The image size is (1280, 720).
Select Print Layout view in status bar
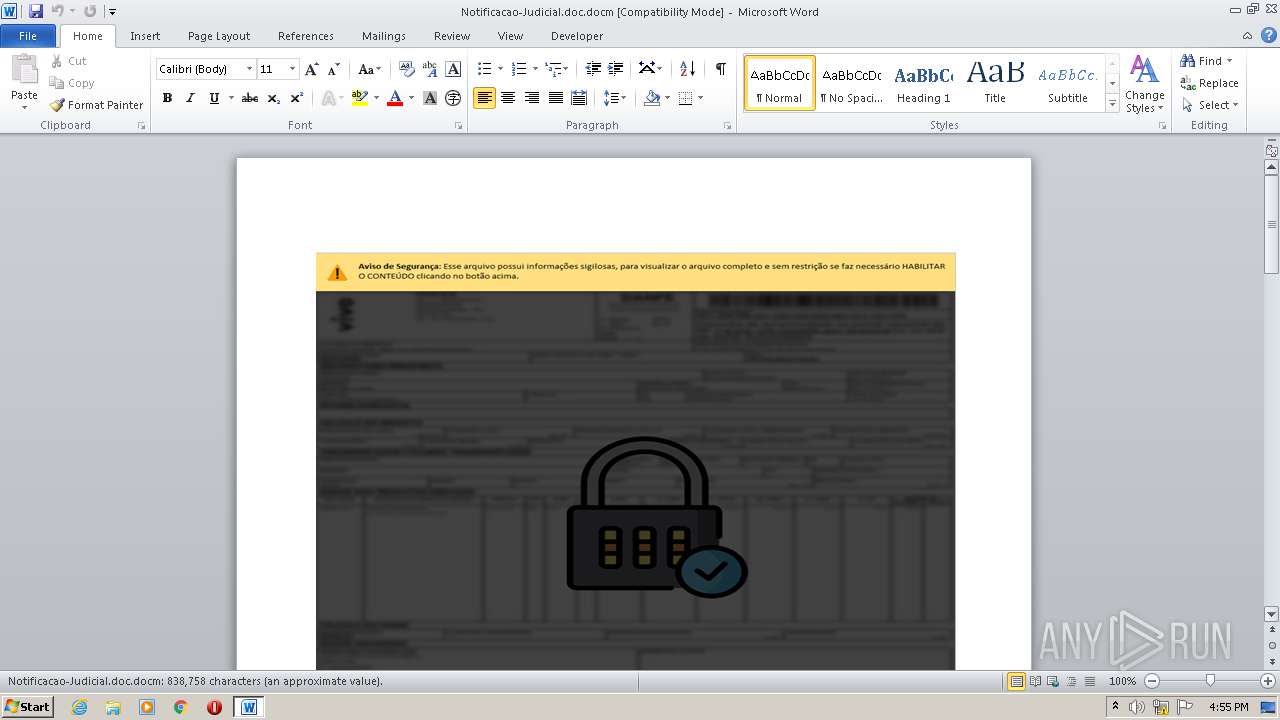[1016, 681]
